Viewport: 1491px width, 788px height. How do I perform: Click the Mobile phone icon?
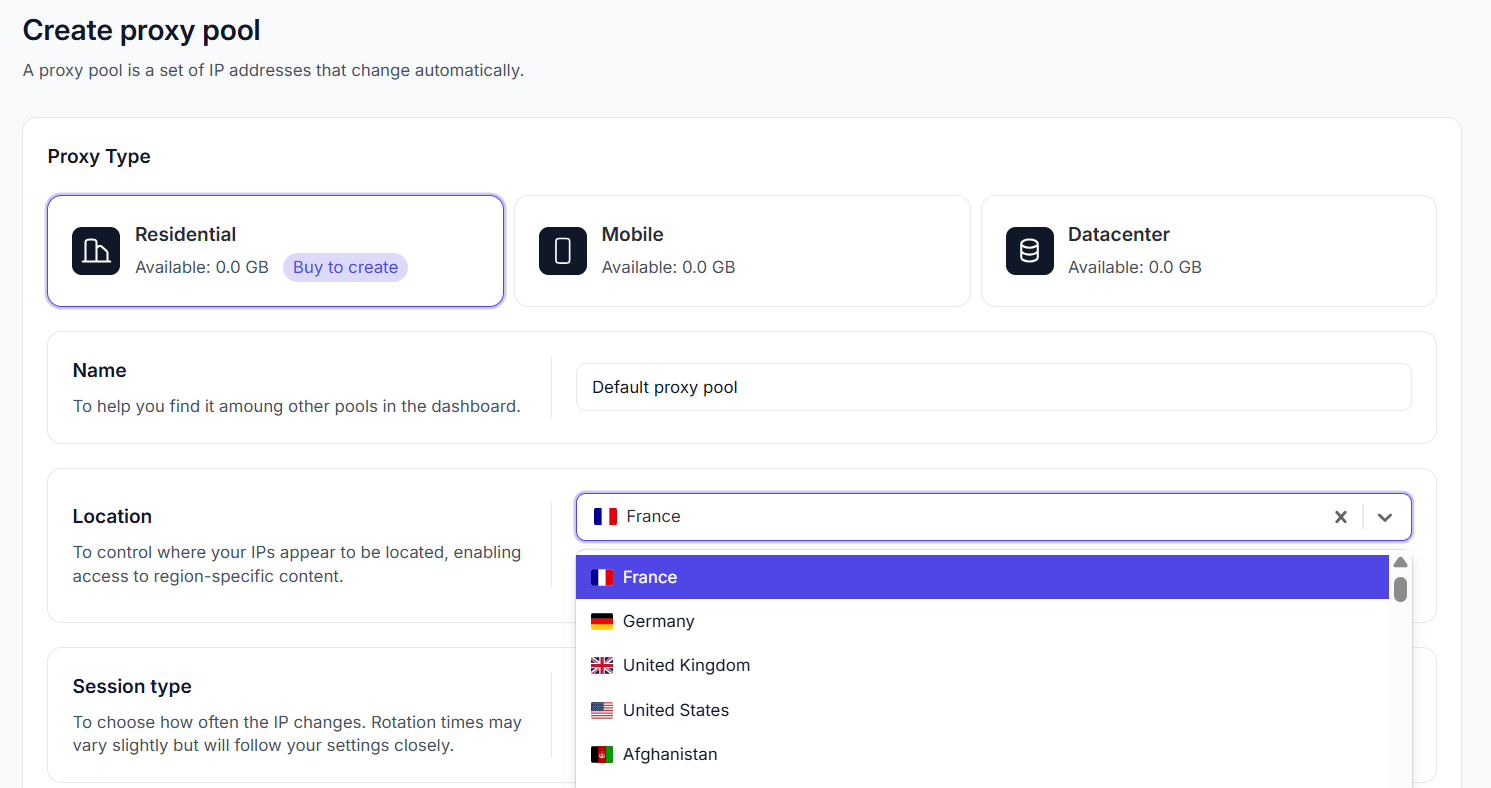coord(563,251)
